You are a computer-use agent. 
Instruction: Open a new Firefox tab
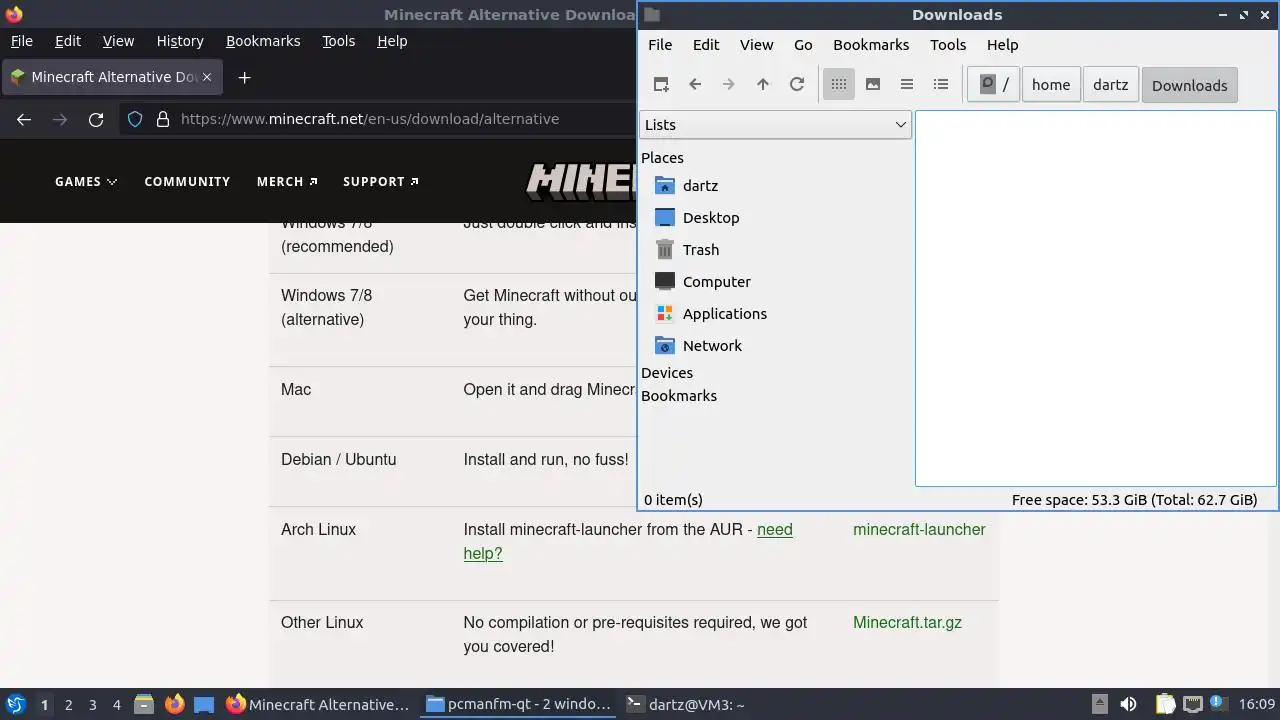coord(244,77)
